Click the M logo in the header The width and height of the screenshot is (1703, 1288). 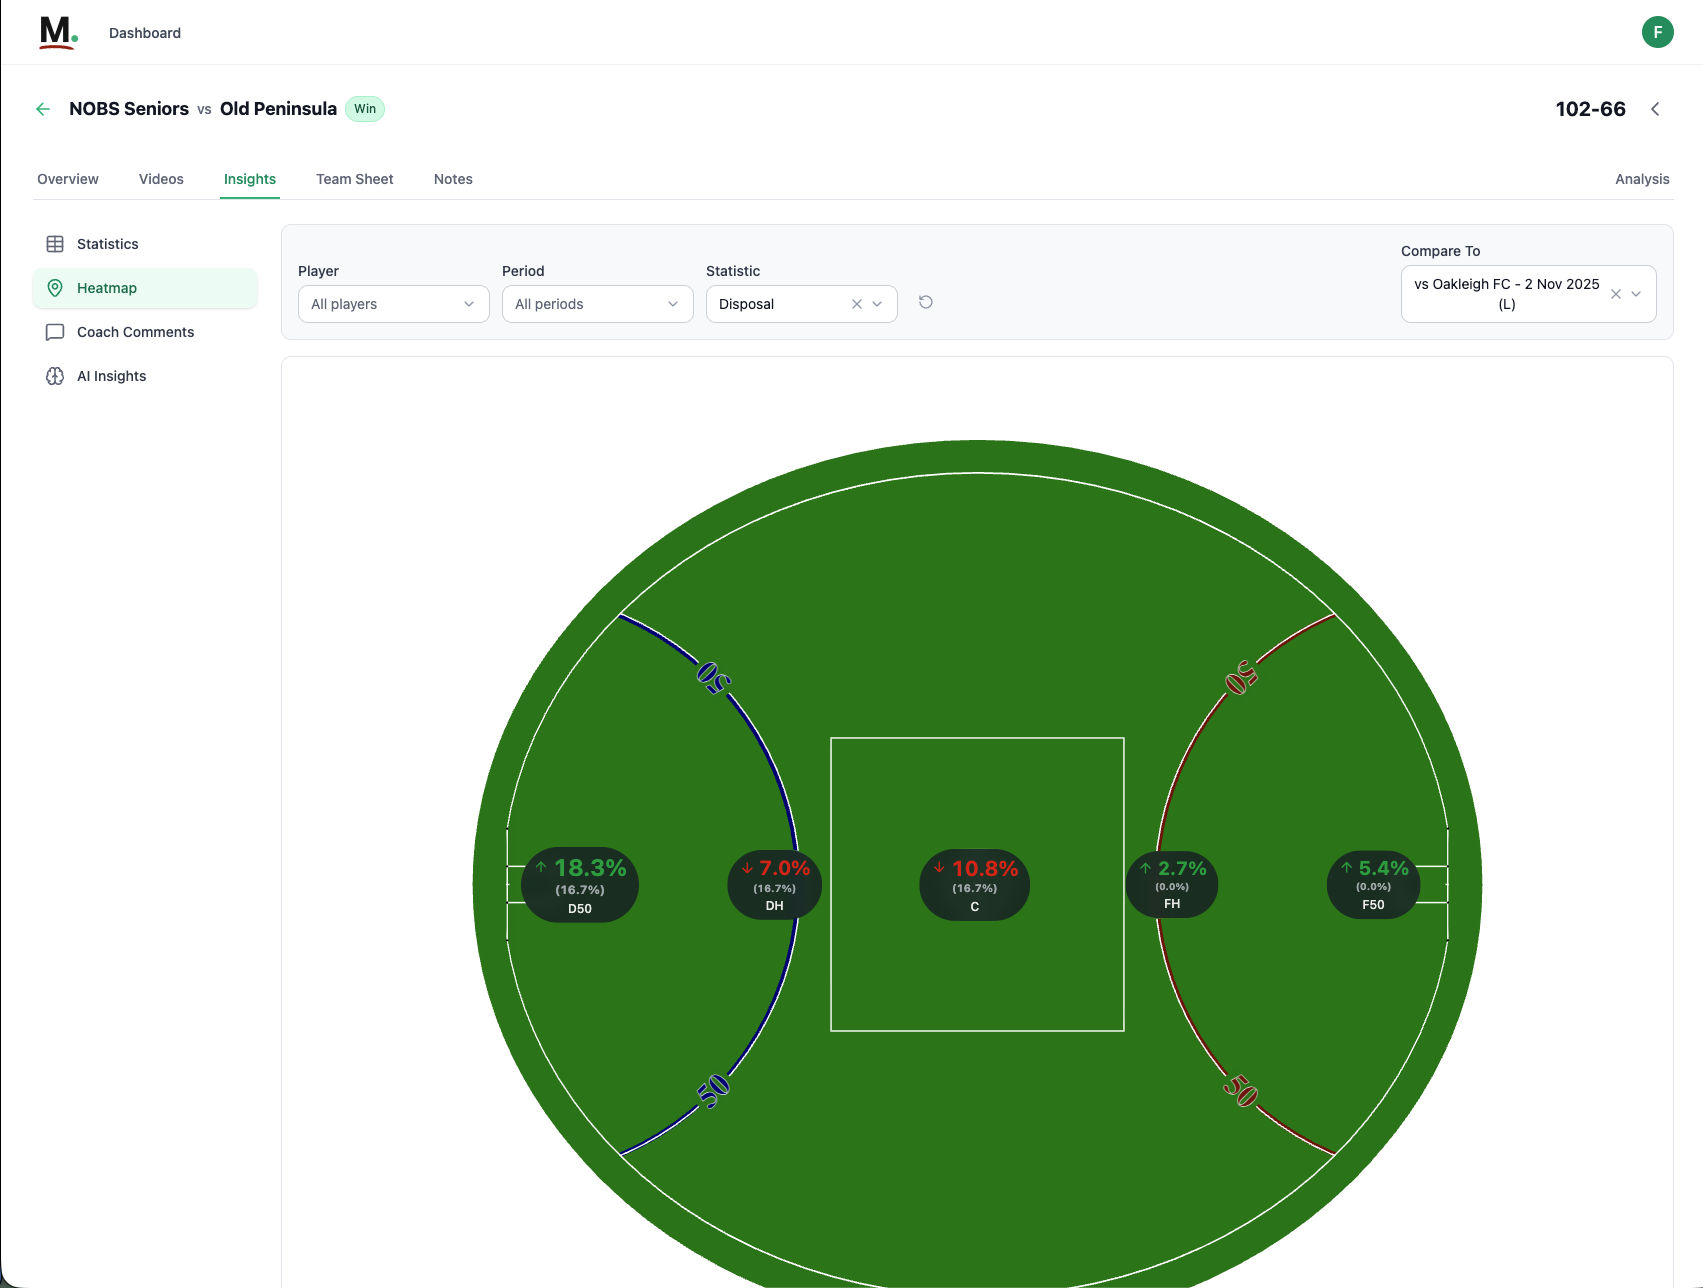57,32
